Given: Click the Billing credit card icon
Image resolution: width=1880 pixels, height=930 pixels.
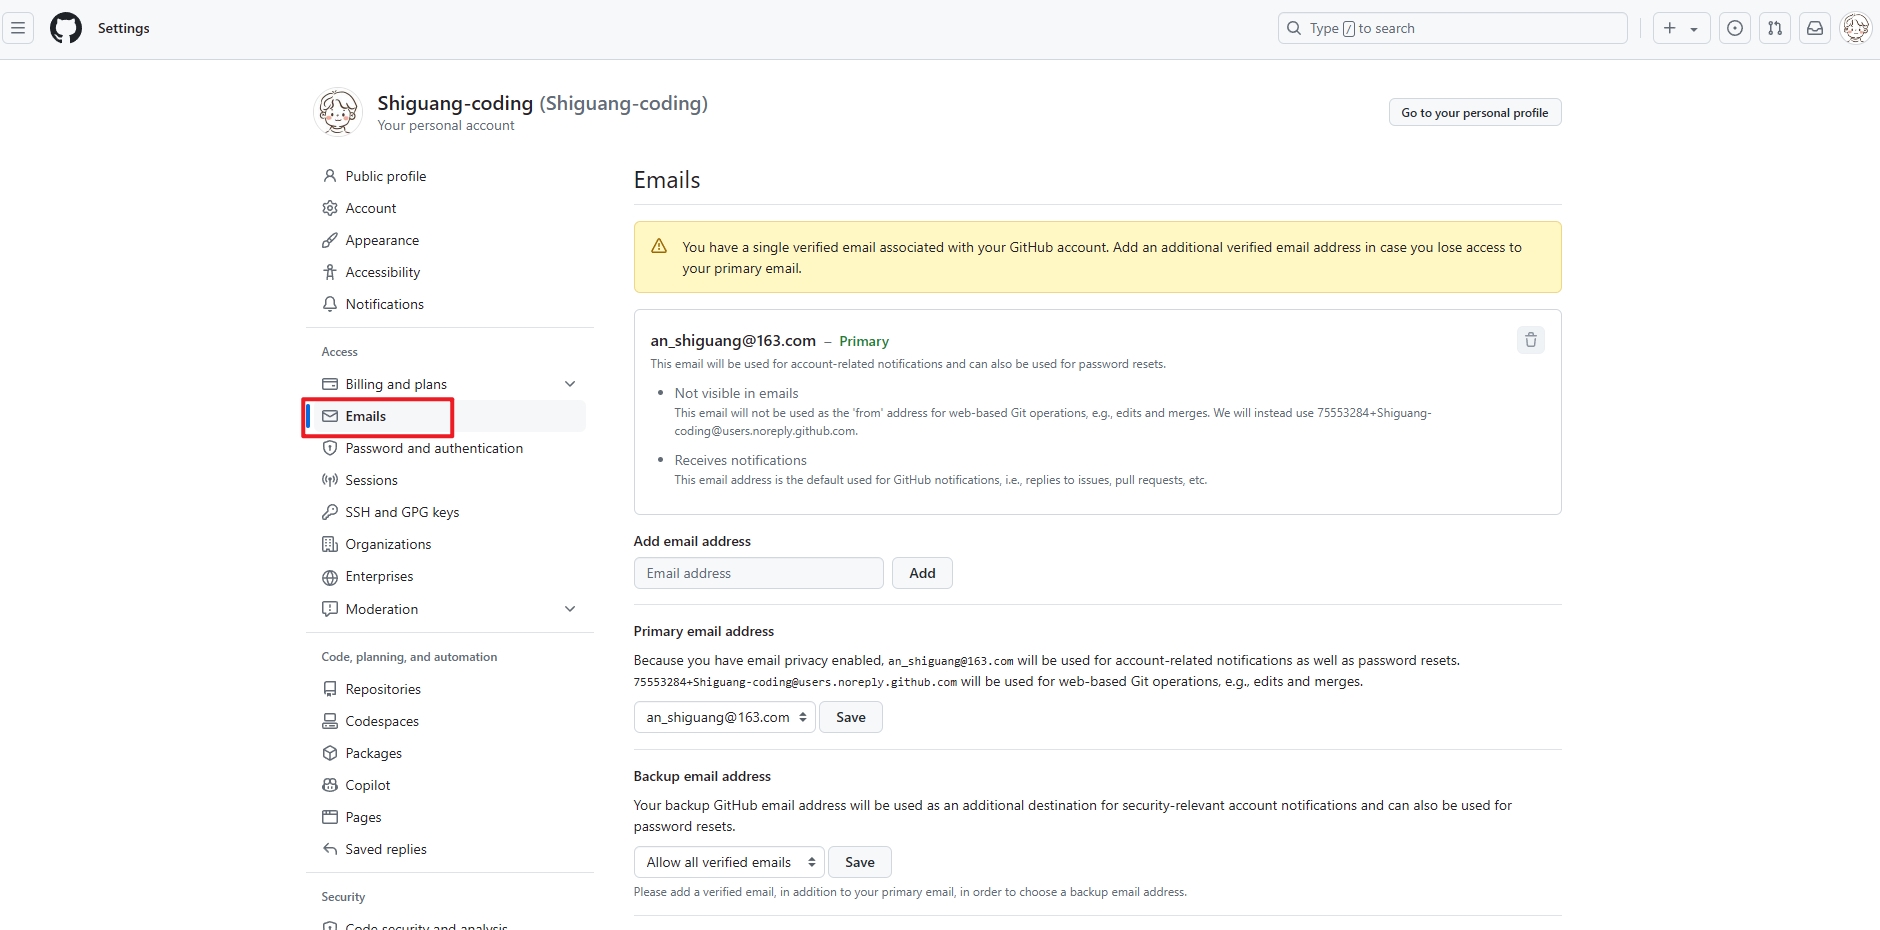Looking at the screenshot, I should pyautogui.click(x=330, y=384).
